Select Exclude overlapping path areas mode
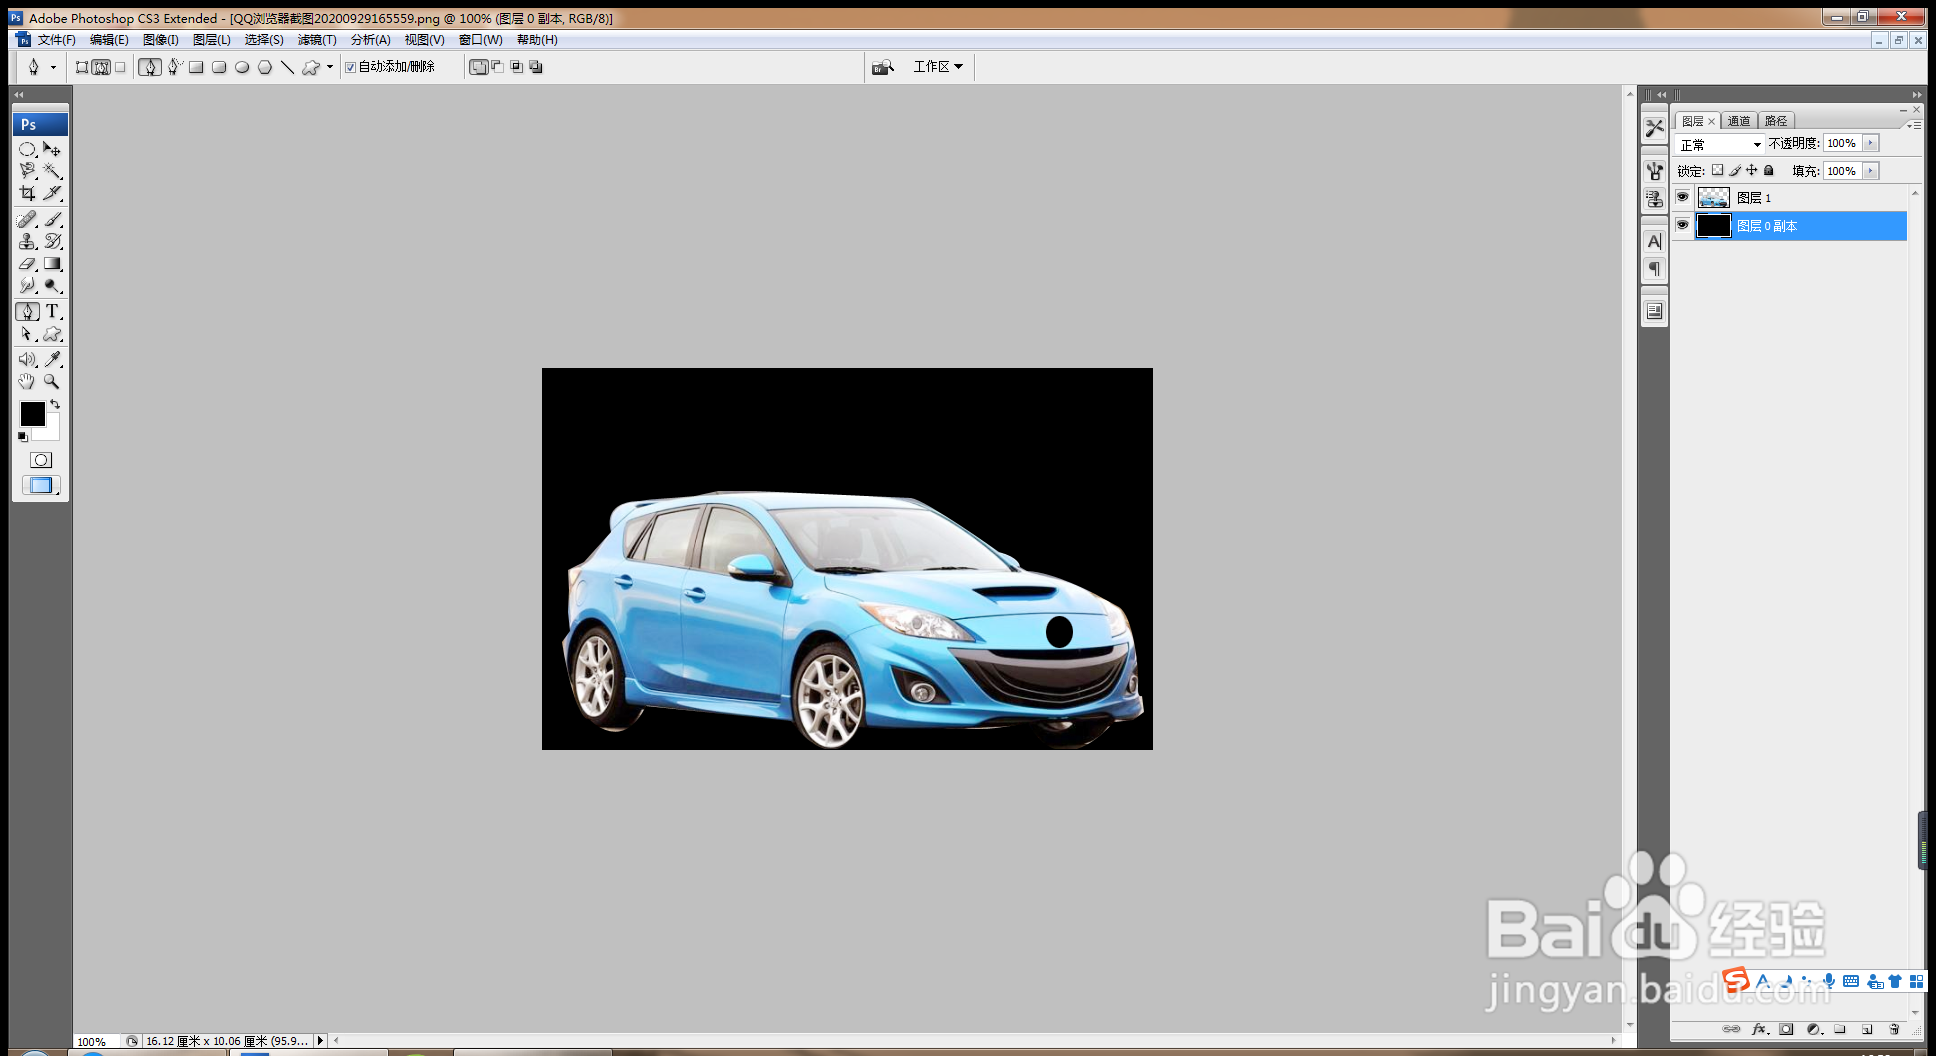 pos(536,67)
